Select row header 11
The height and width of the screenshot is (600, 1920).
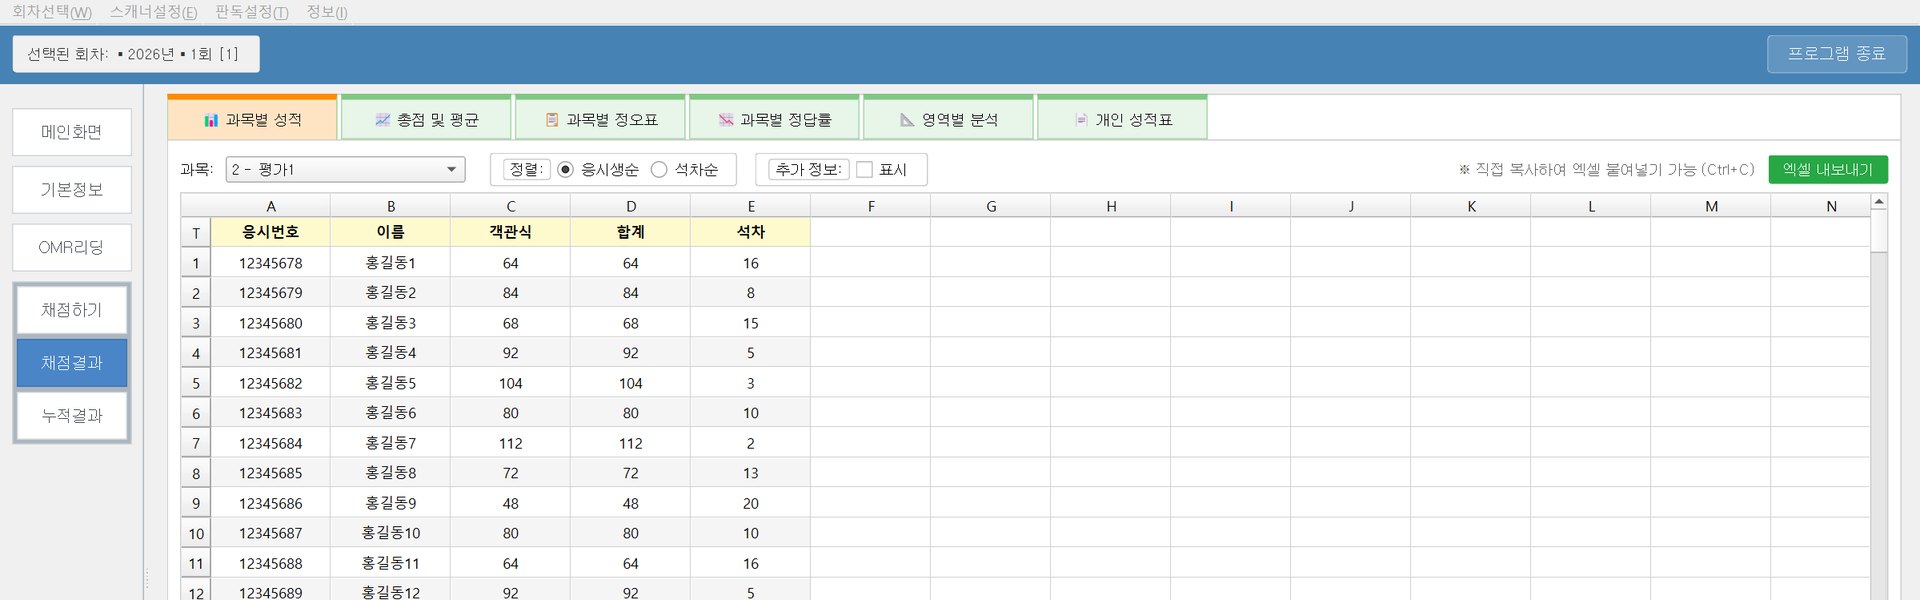coord(196,563)
